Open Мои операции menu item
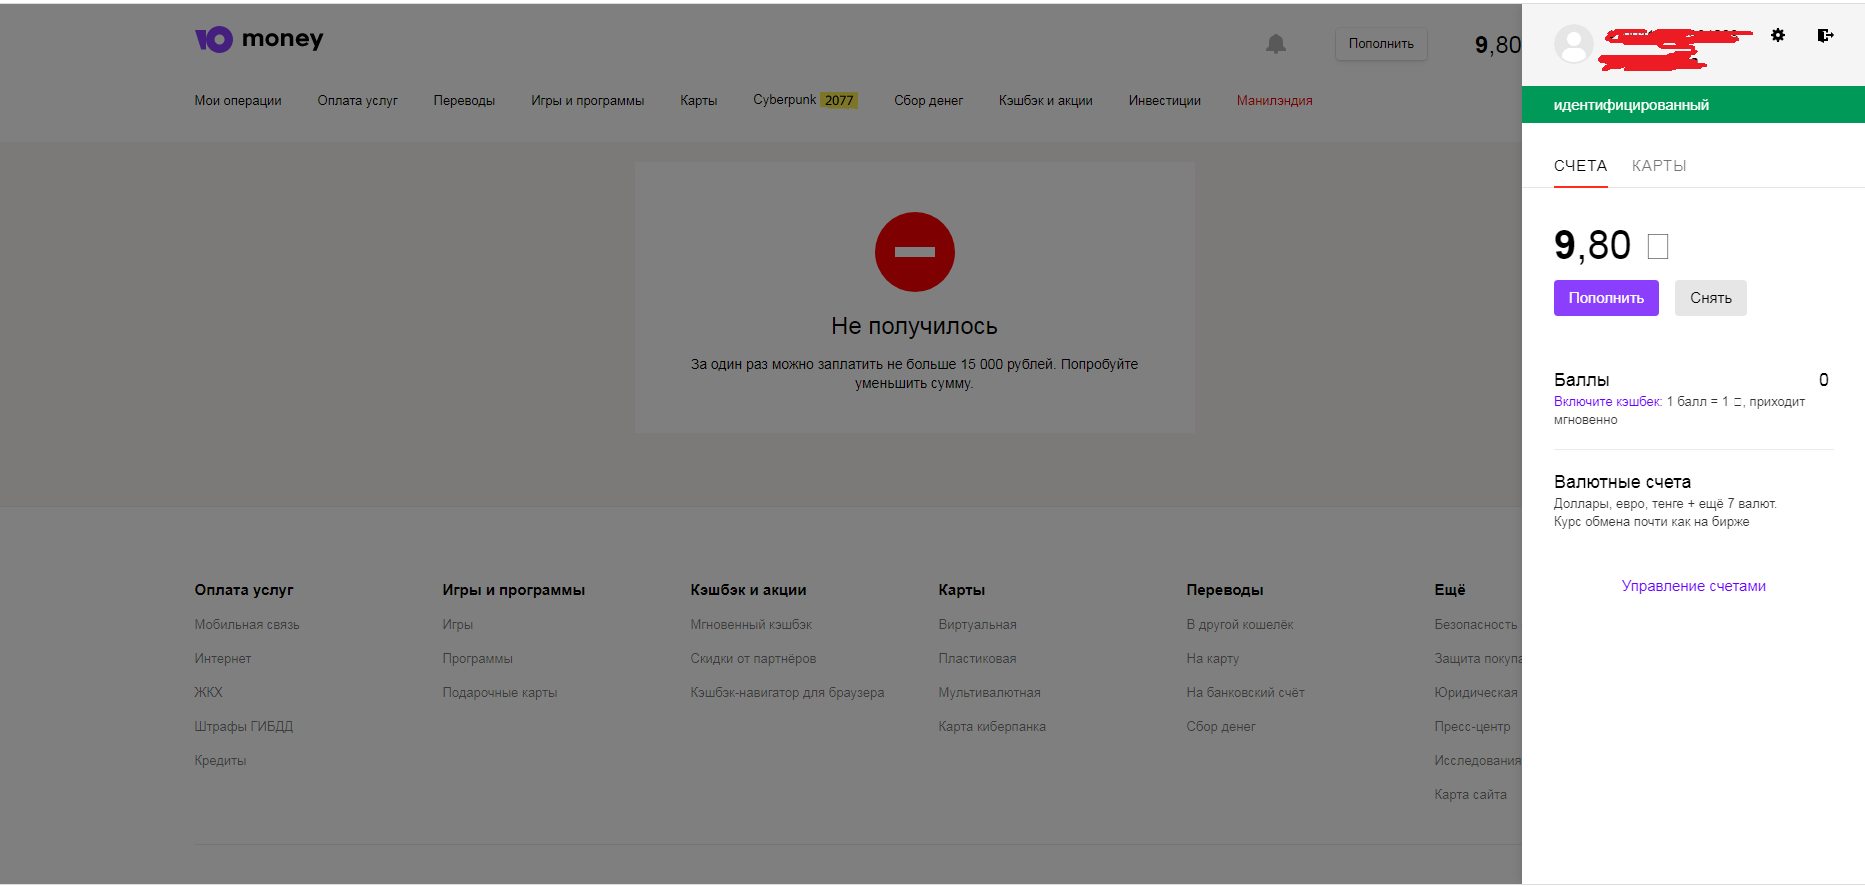This screenshot has height=887, width=1865. (x=237, y=101)
